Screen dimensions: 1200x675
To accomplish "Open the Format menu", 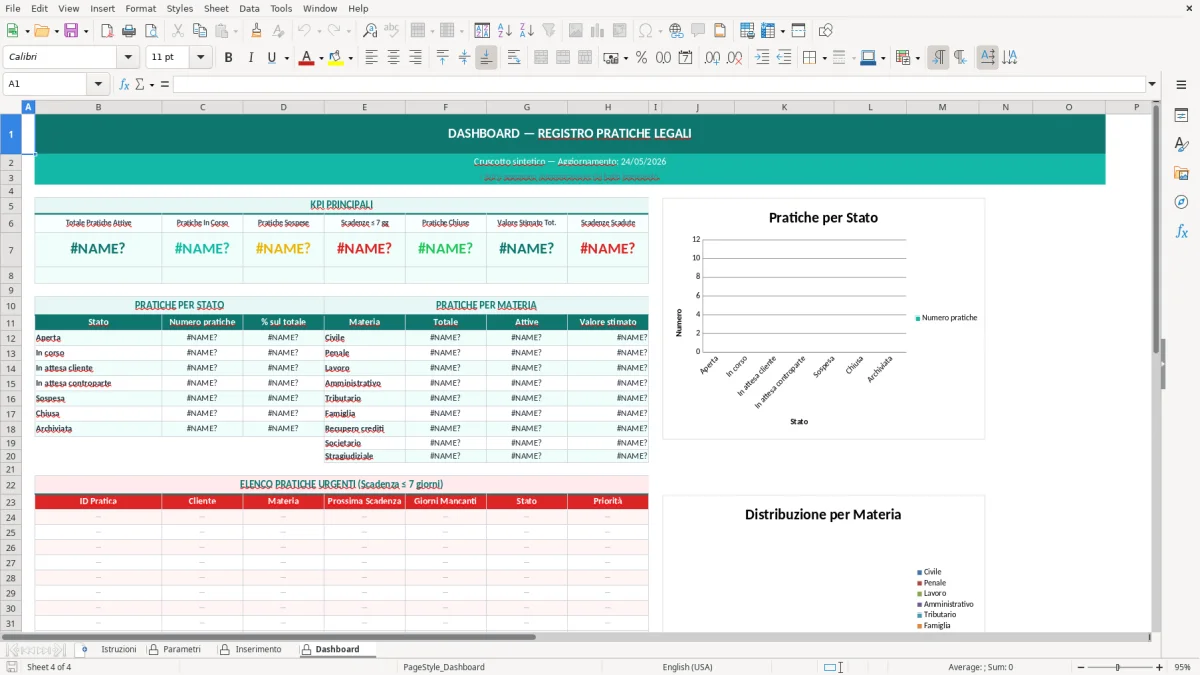I will tap(140, 8).
